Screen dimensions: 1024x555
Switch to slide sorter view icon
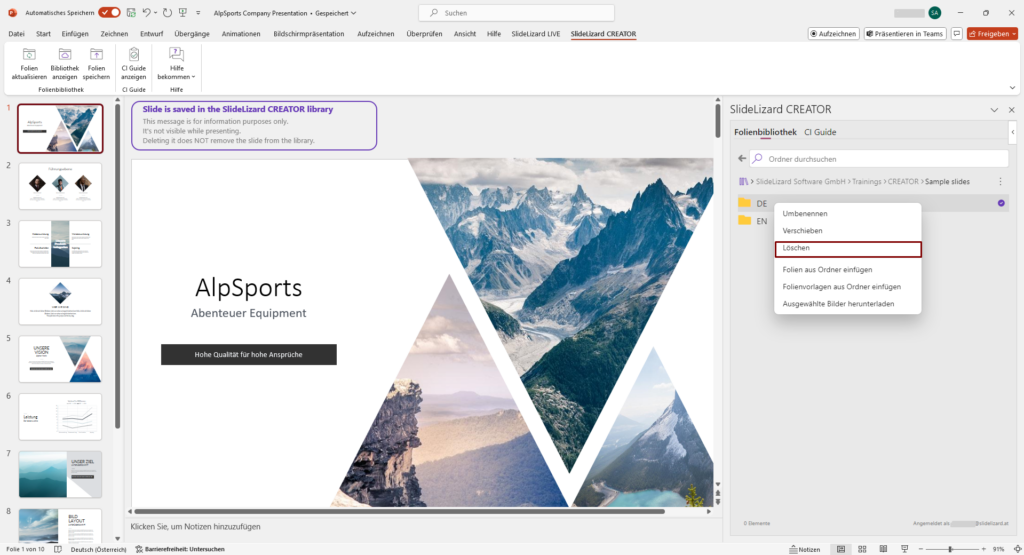tap(862, 549)
